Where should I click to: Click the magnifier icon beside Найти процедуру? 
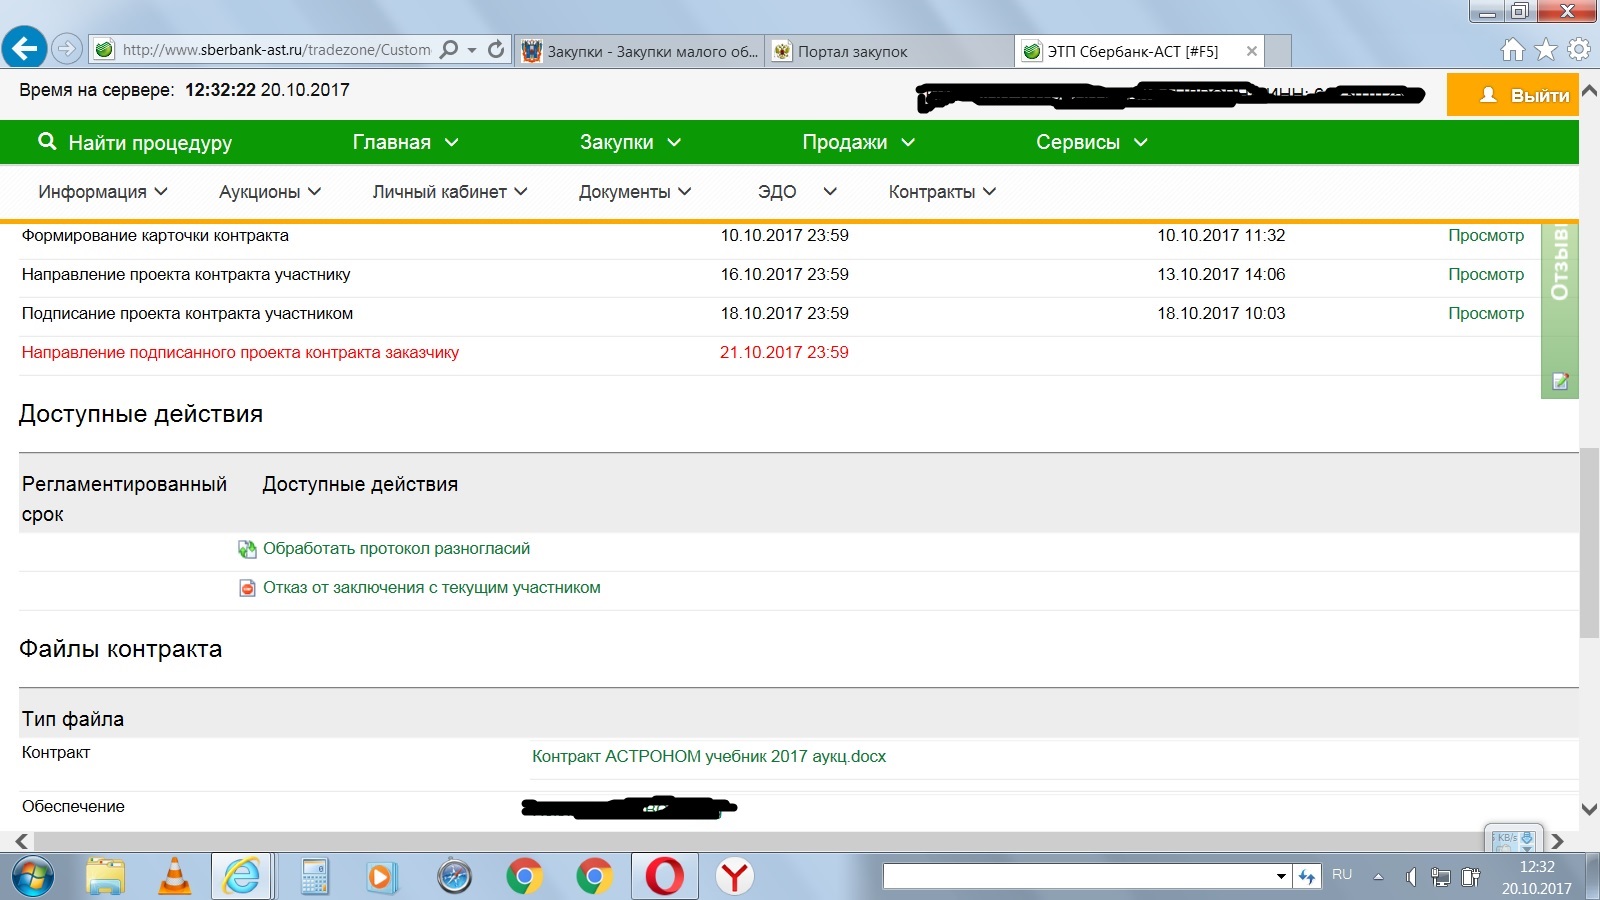pos(46,142)
